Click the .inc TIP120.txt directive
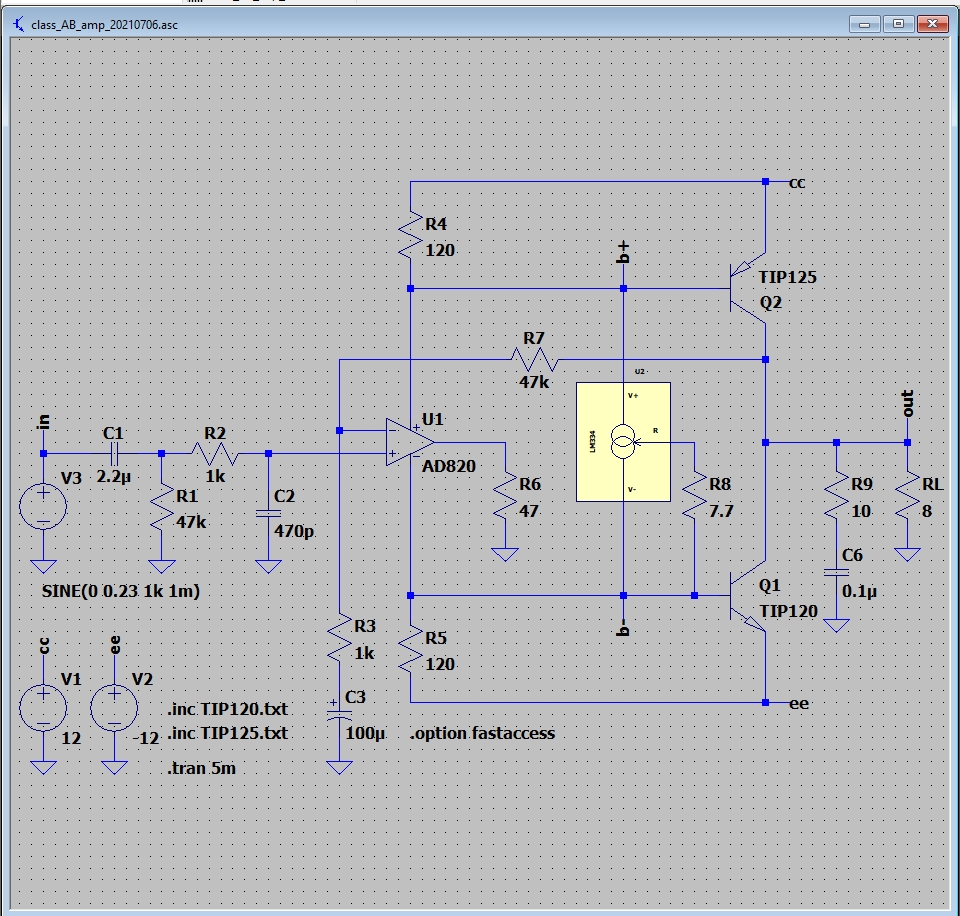This screenshot has height=916, width=960. click(227, 709)
